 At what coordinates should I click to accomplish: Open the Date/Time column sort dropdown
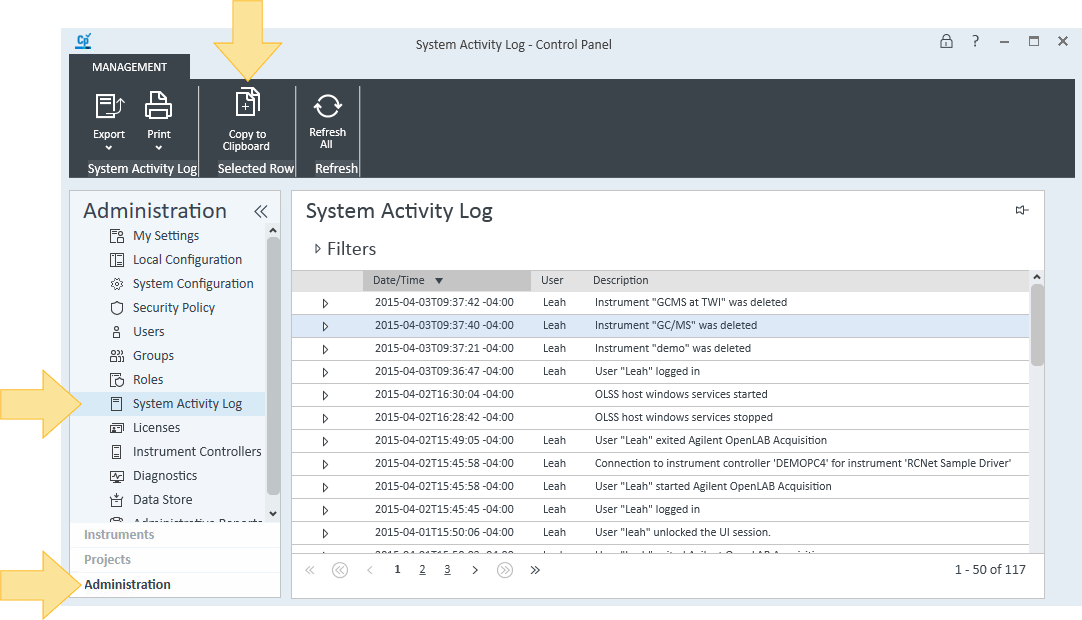coord(437,280)
